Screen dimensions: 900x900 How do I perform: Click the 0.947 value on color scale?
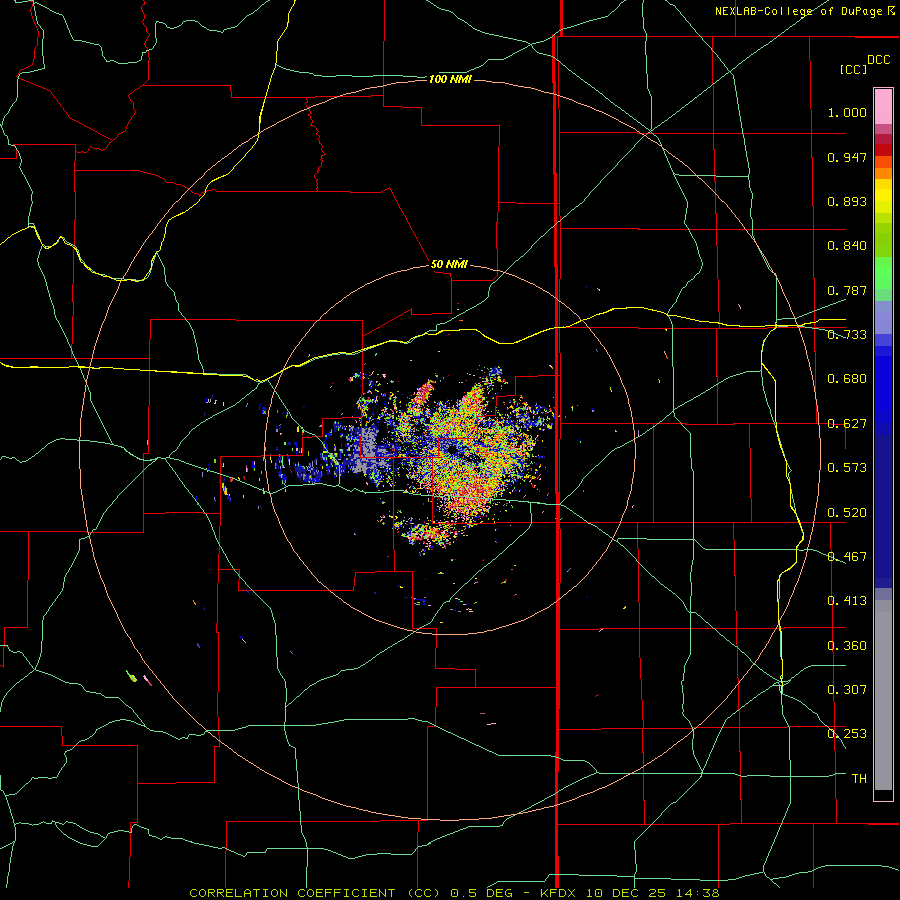[847, 157]
